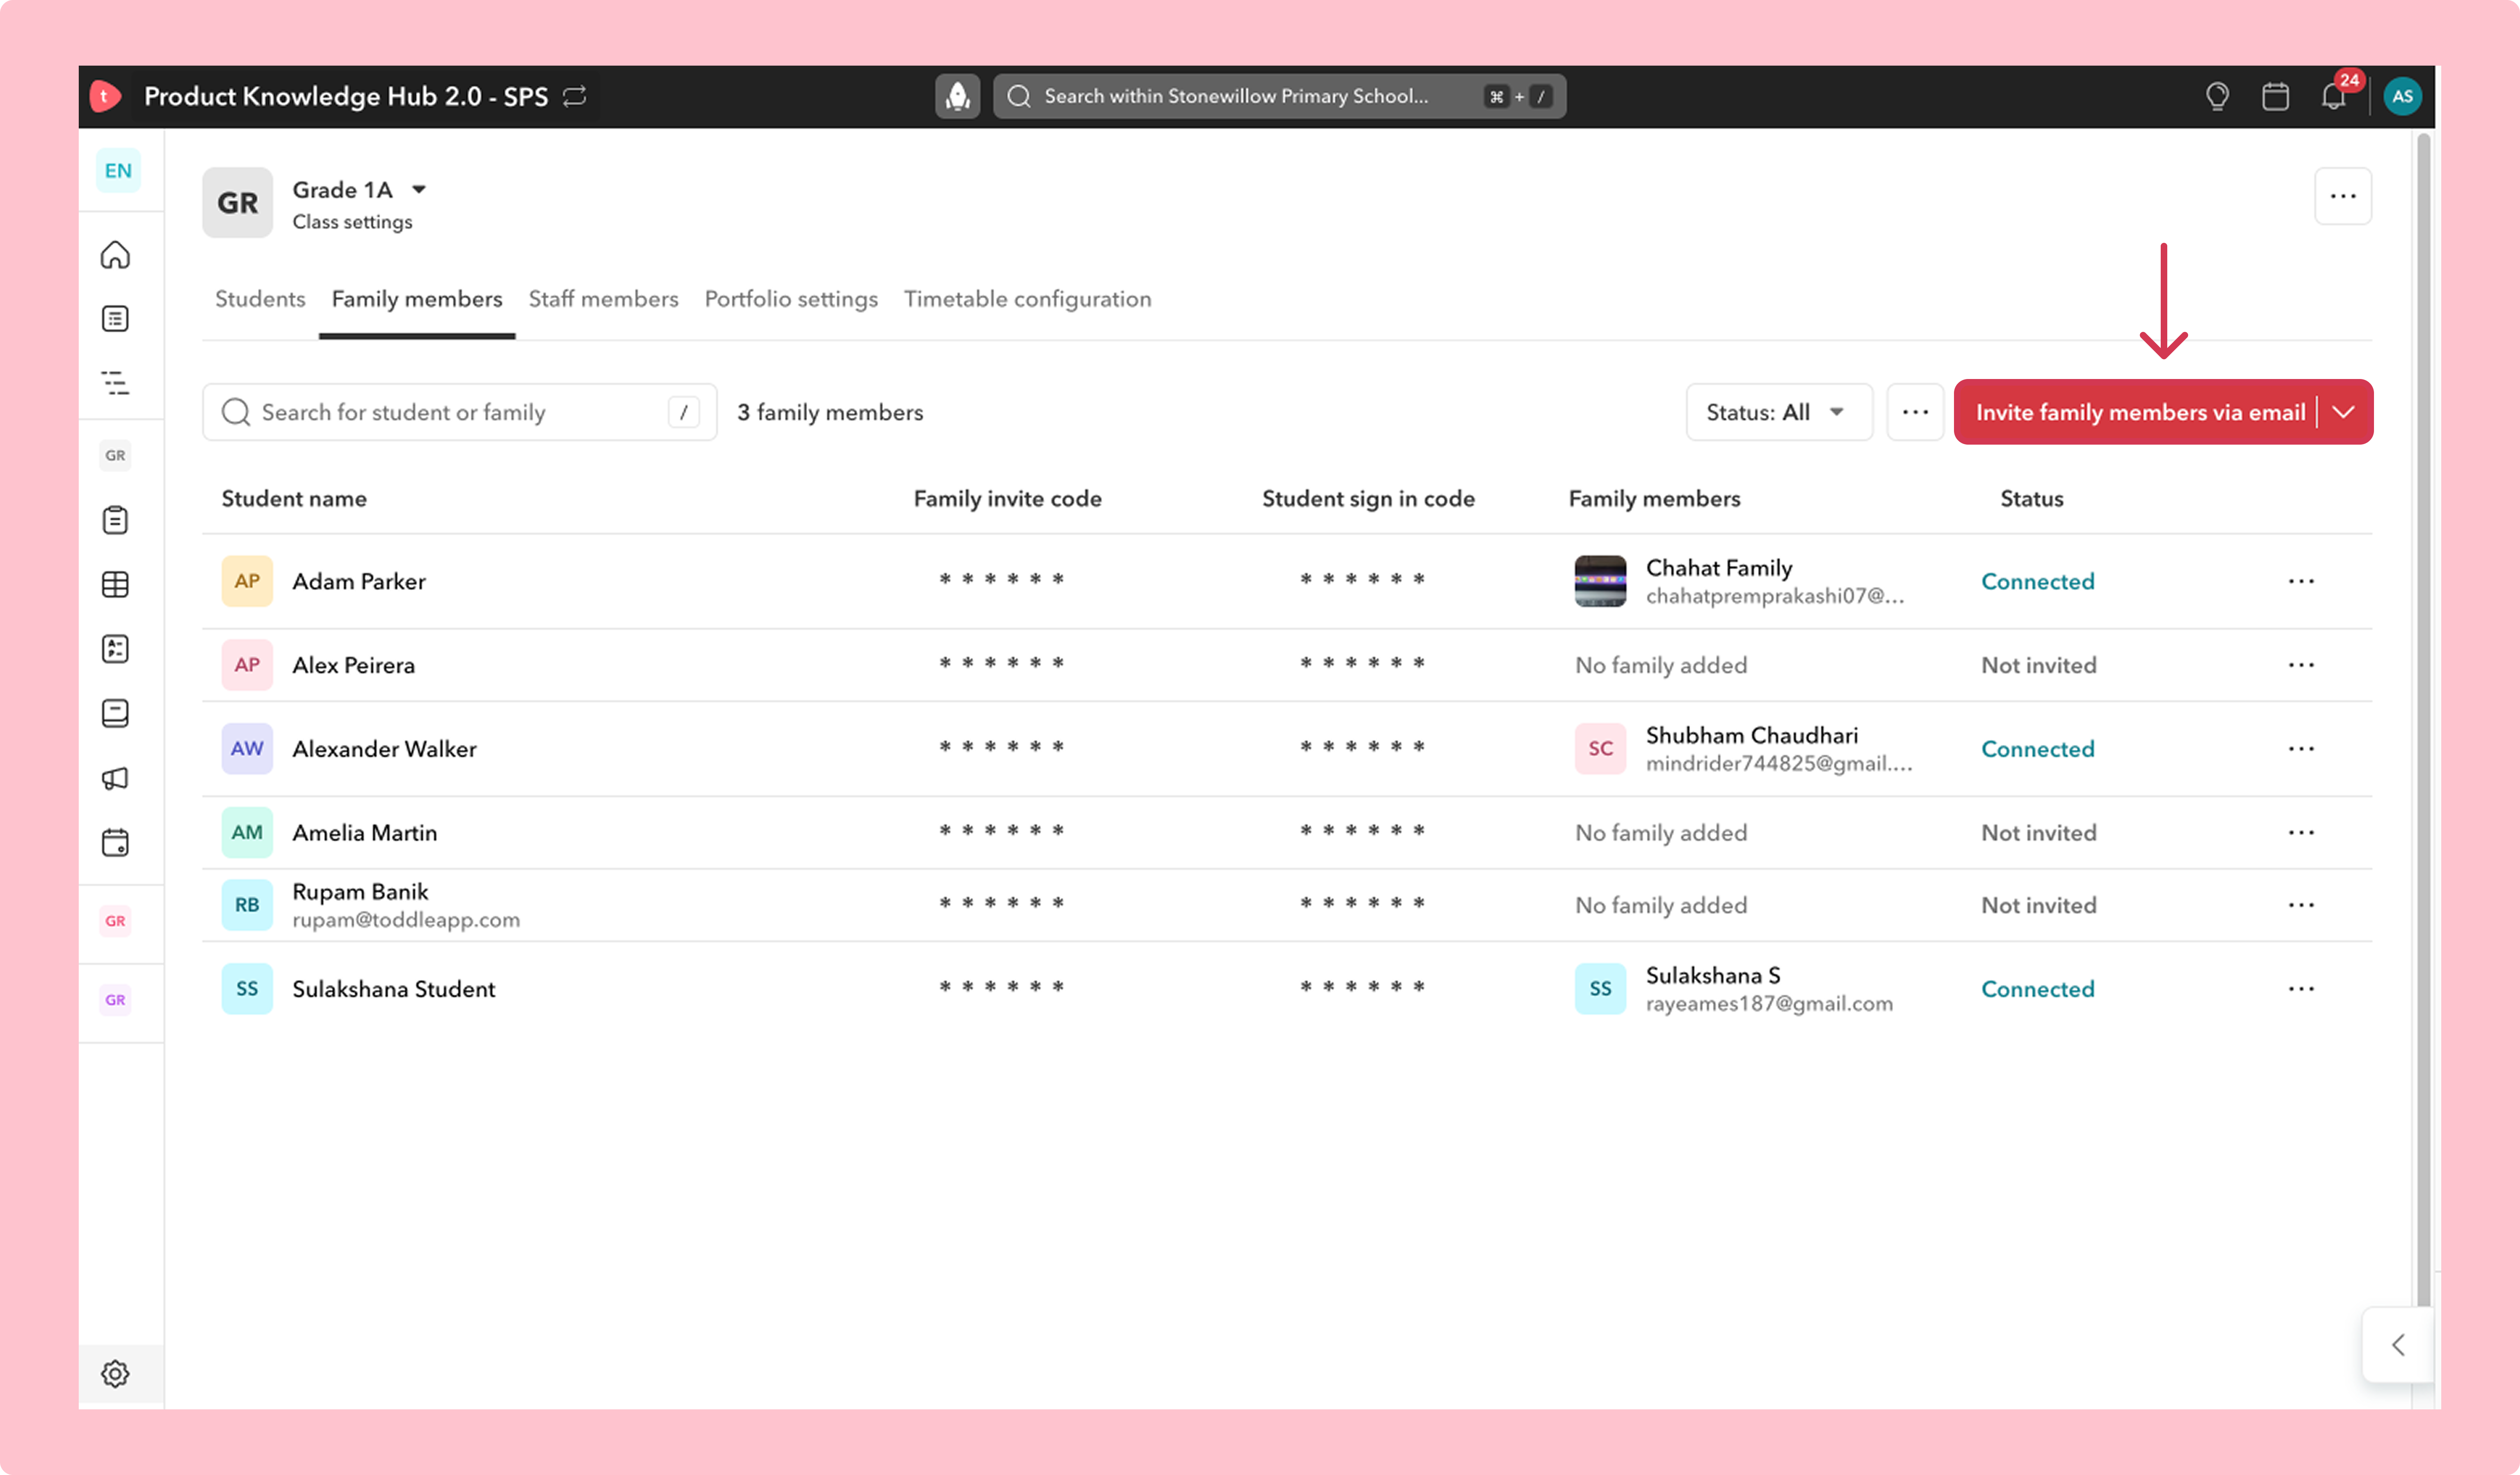Open the ellipsis menu beside Status filter
The image size is (2520, 1475).
1915,412
